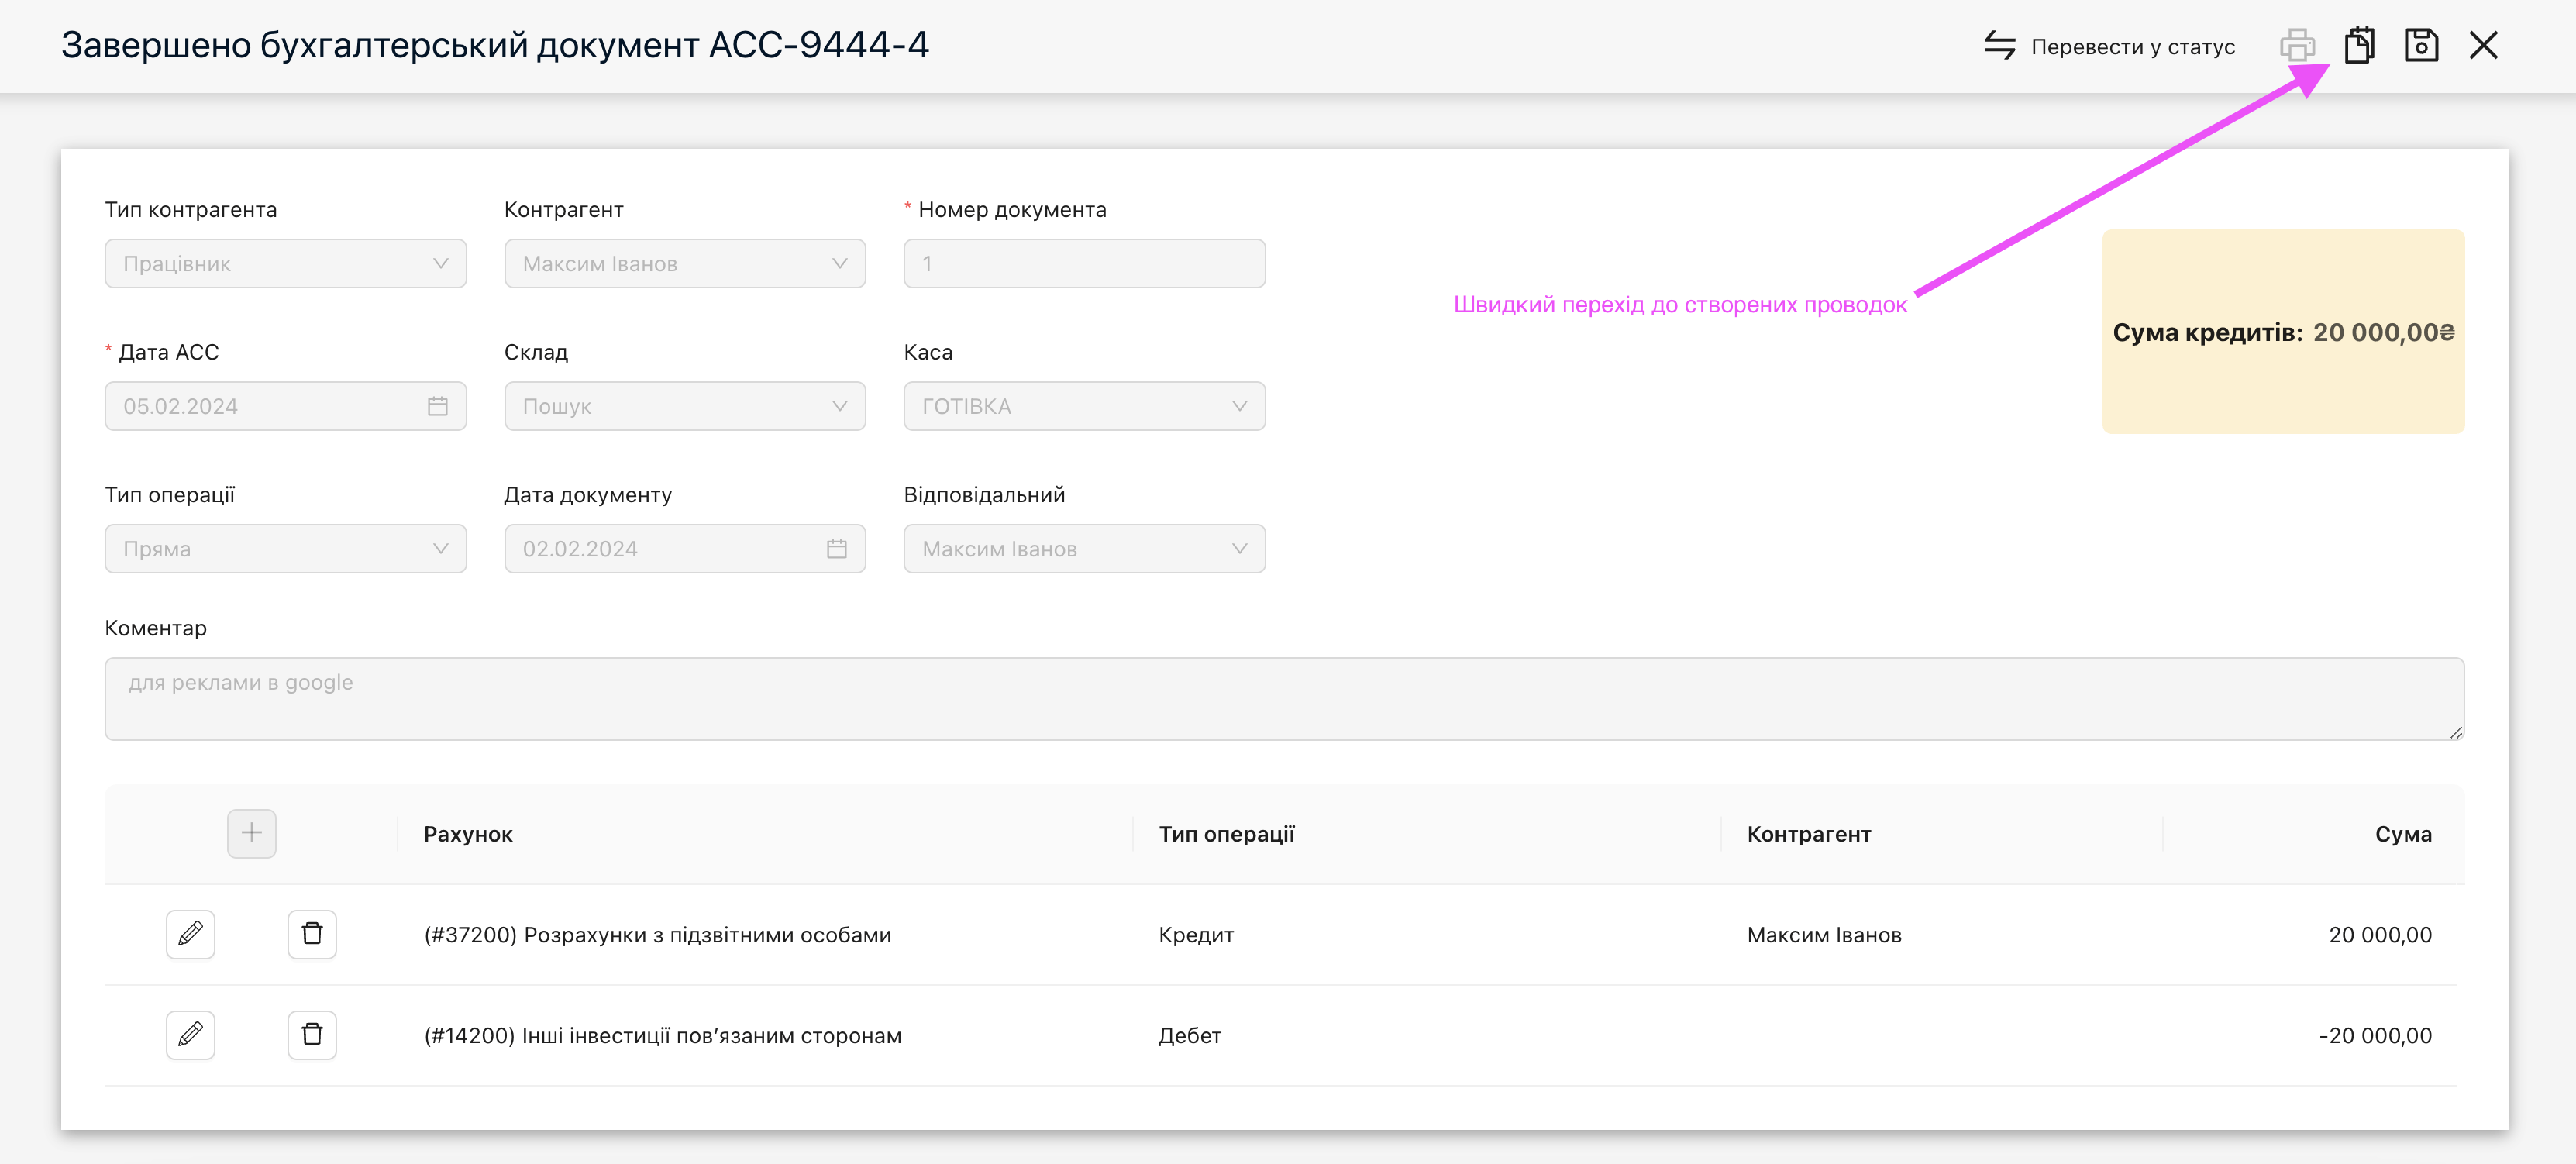Screen dimensions: 2576x1164
Task: Expand the Контрагент dropdown
Action: click(684, 264)
